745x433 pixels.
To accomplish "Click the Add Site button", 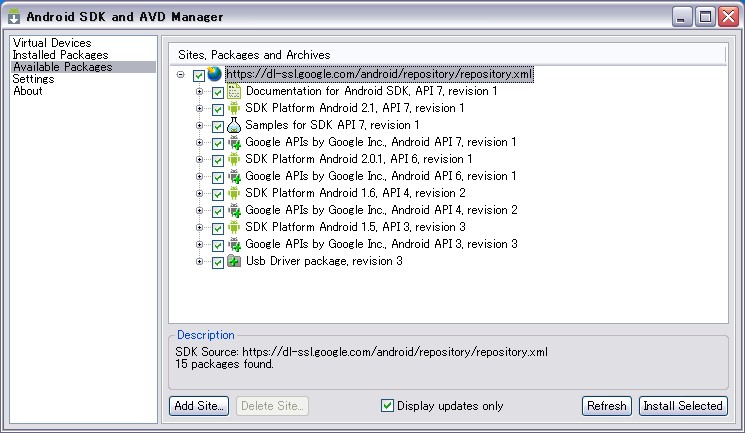I will point(200,406).
